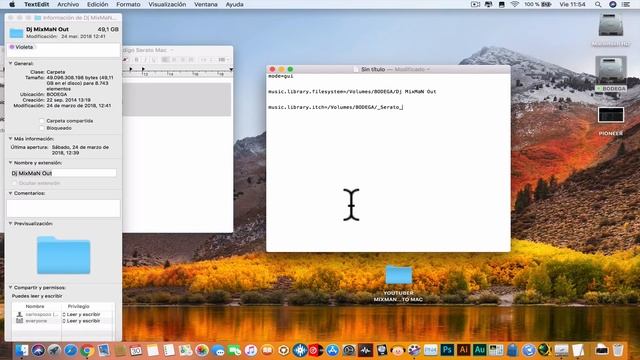The image size is (640, 360).
Task: Open the Trash in the dock
Action: (x=618, y=350)
